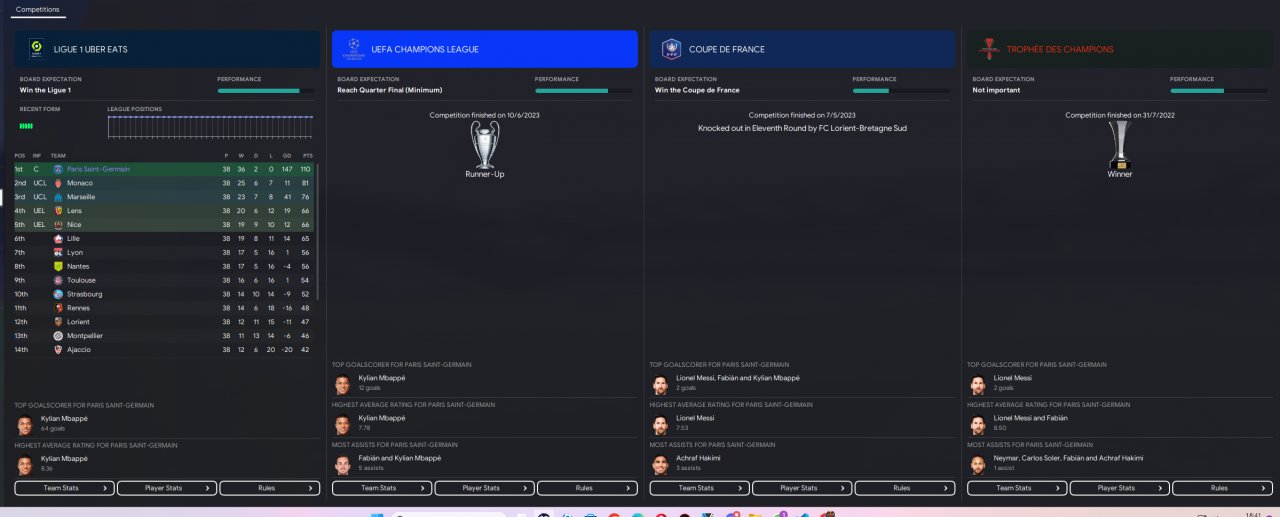Click the UEFA Champions League logo icon

[x=354, y=49]
